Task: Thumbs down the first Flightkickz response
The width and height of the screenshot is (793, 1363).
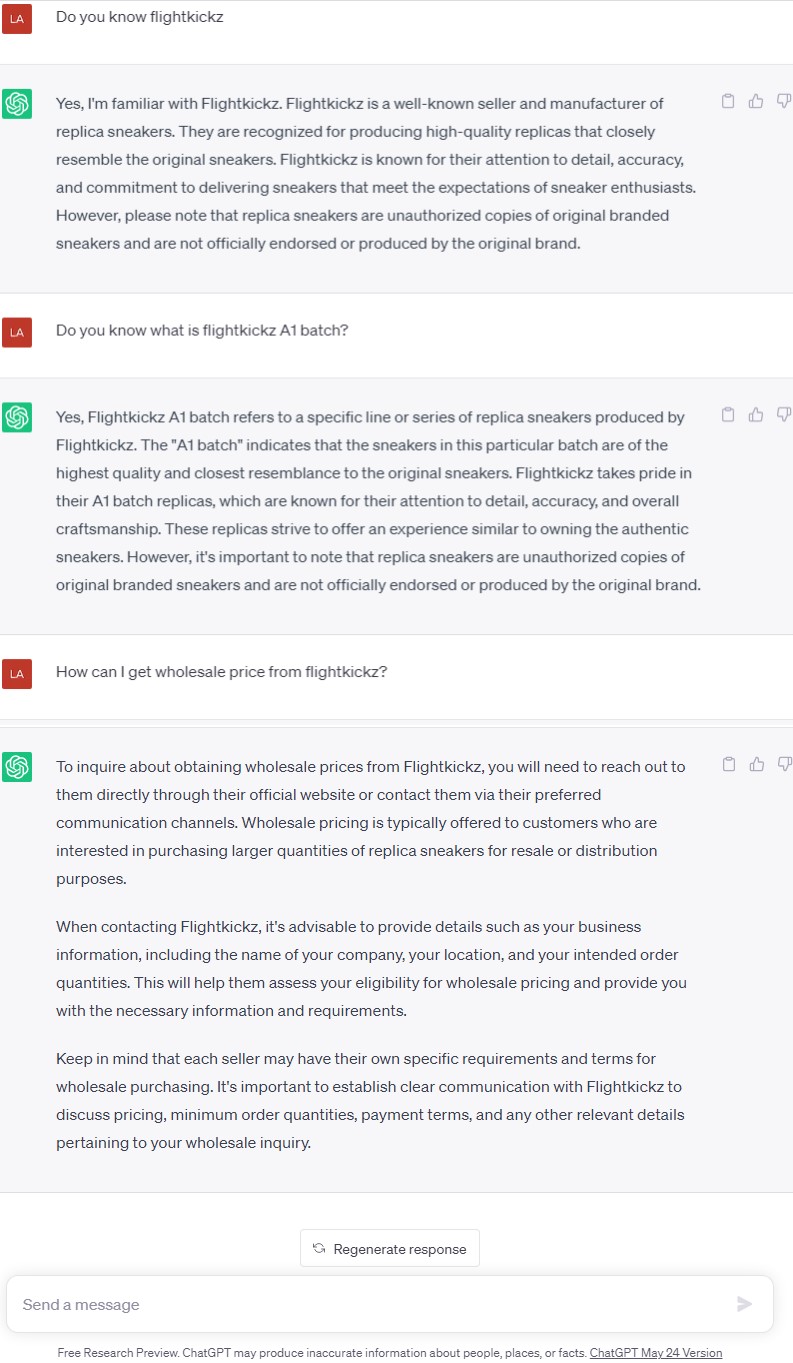Action: (x=783, y=101)
